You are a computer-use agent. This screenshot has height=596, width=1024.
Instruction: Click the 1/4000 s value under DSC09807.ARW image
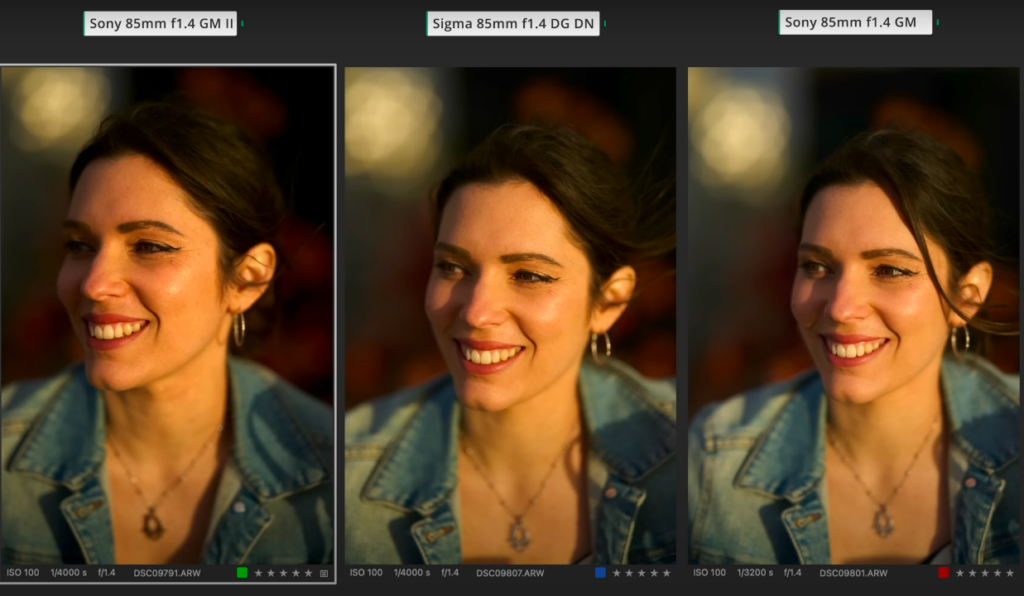(412, 572)
